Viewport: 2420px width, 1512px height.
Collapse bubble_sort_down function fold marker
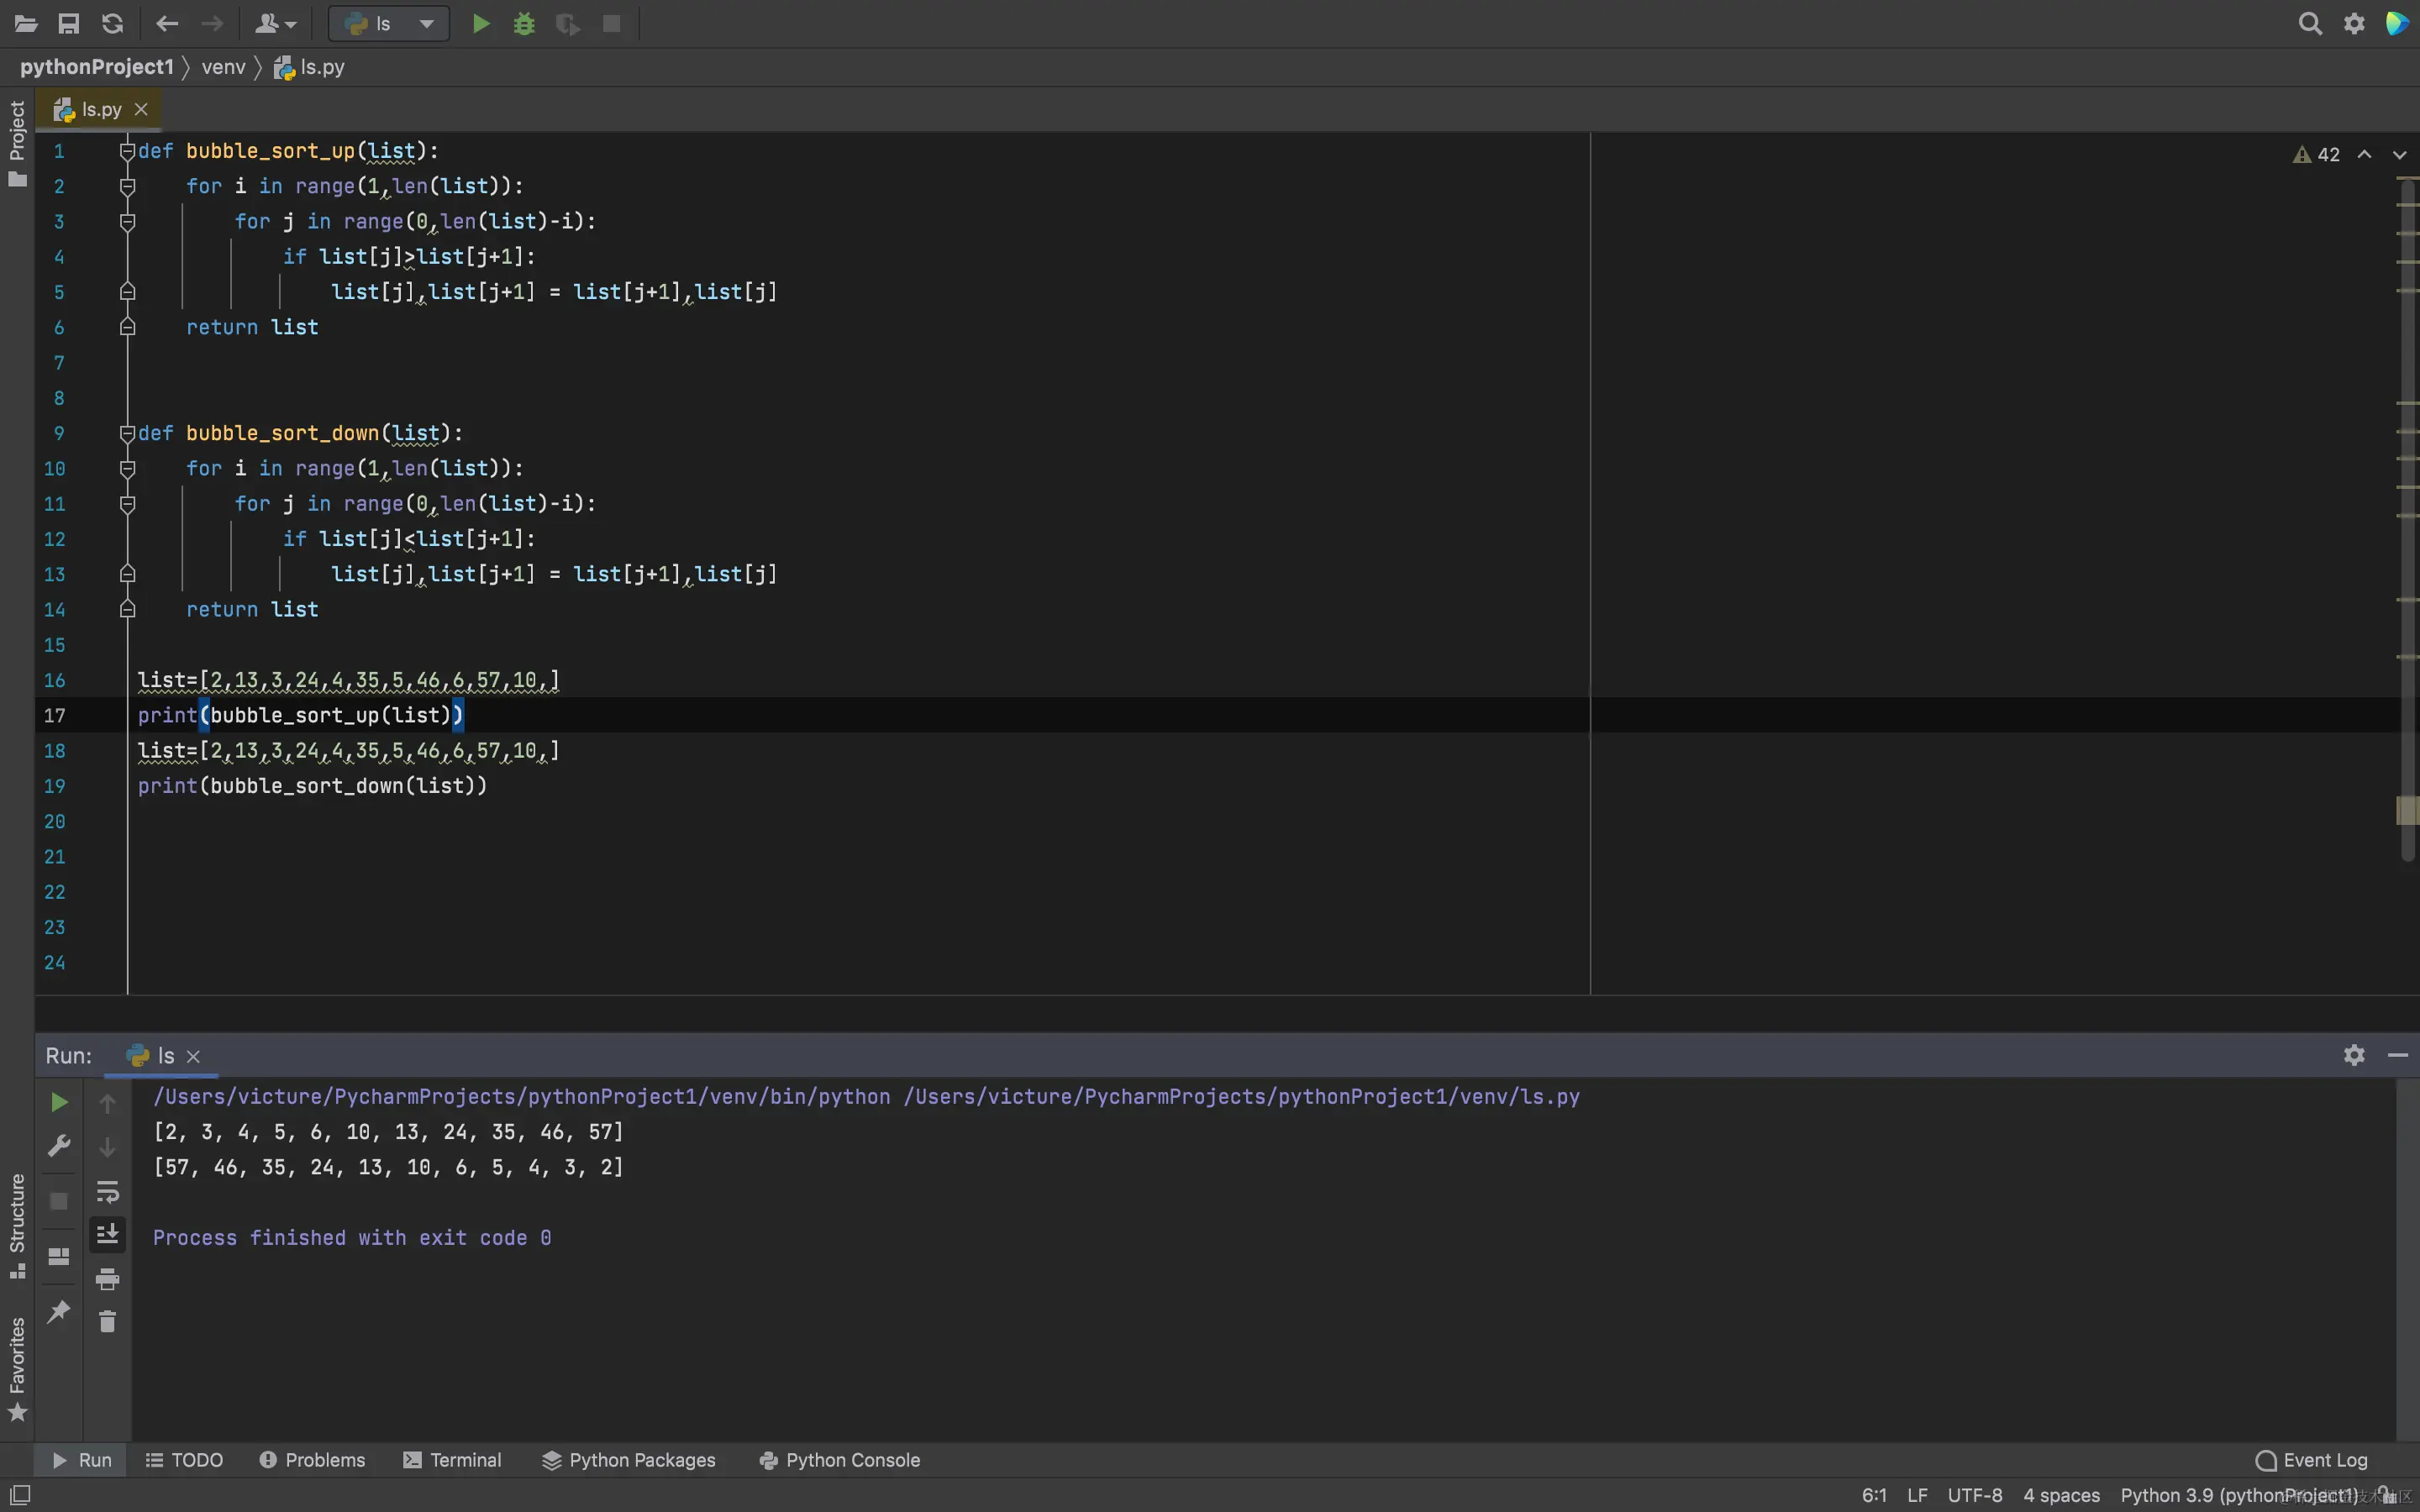pyautogui.click(x=127, y=433)
